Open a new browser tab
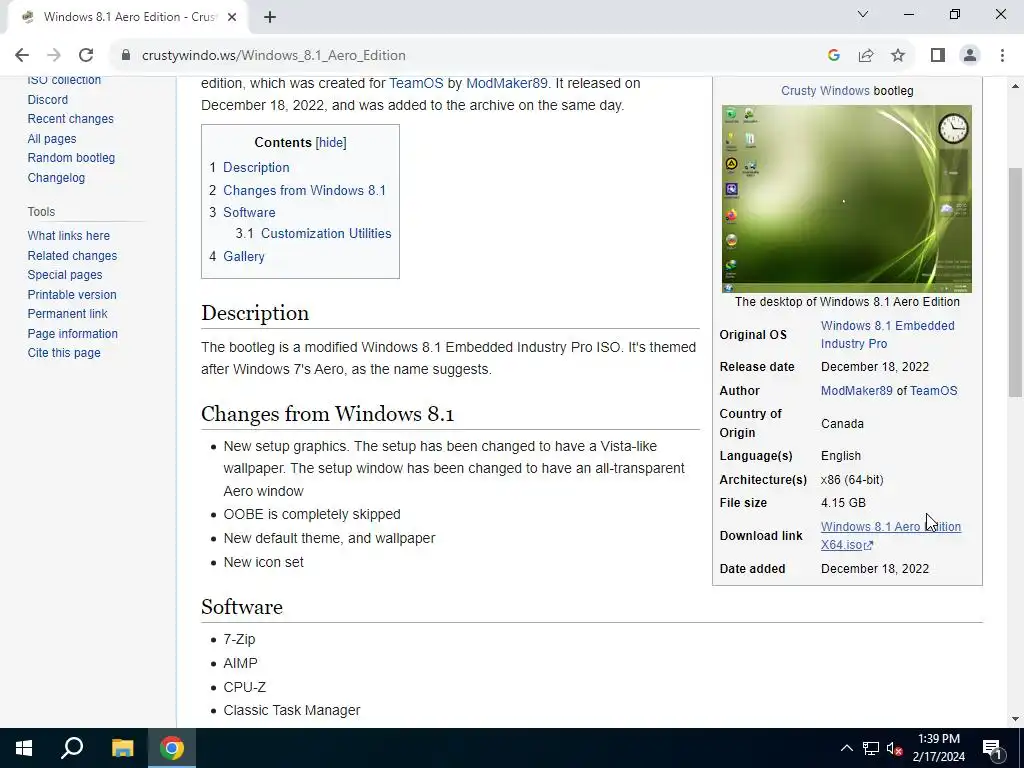The image size is (1024, 768). [270, 17]
